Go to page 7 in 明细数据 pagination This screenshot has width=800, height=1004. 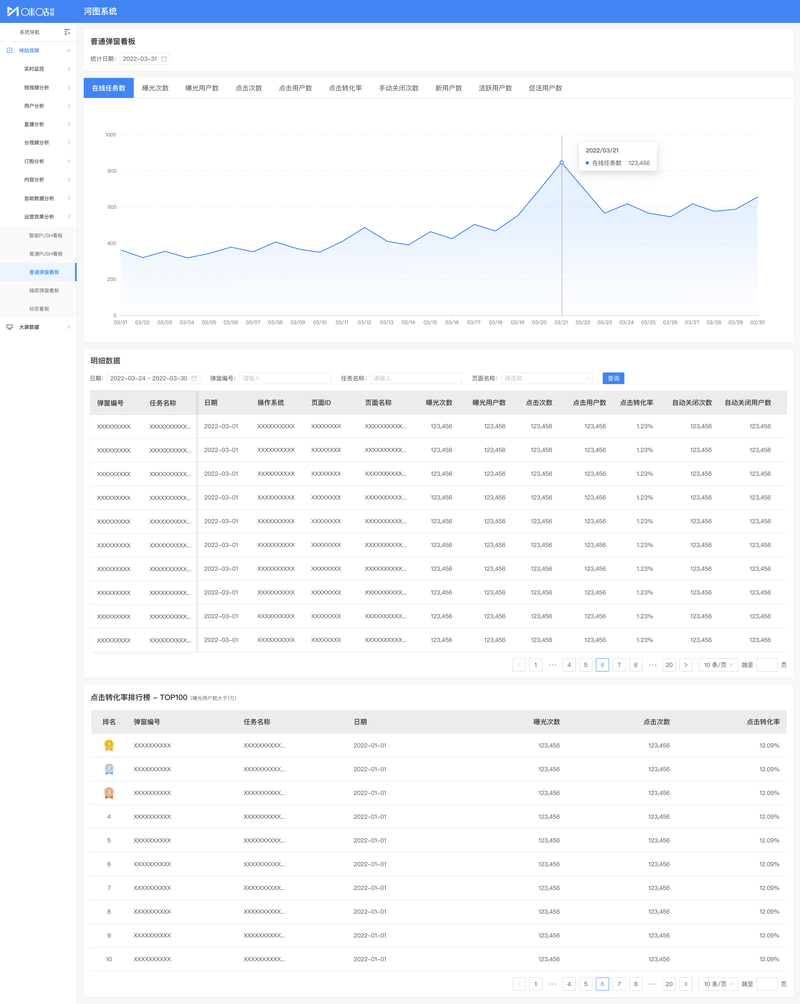pos(619,665)
